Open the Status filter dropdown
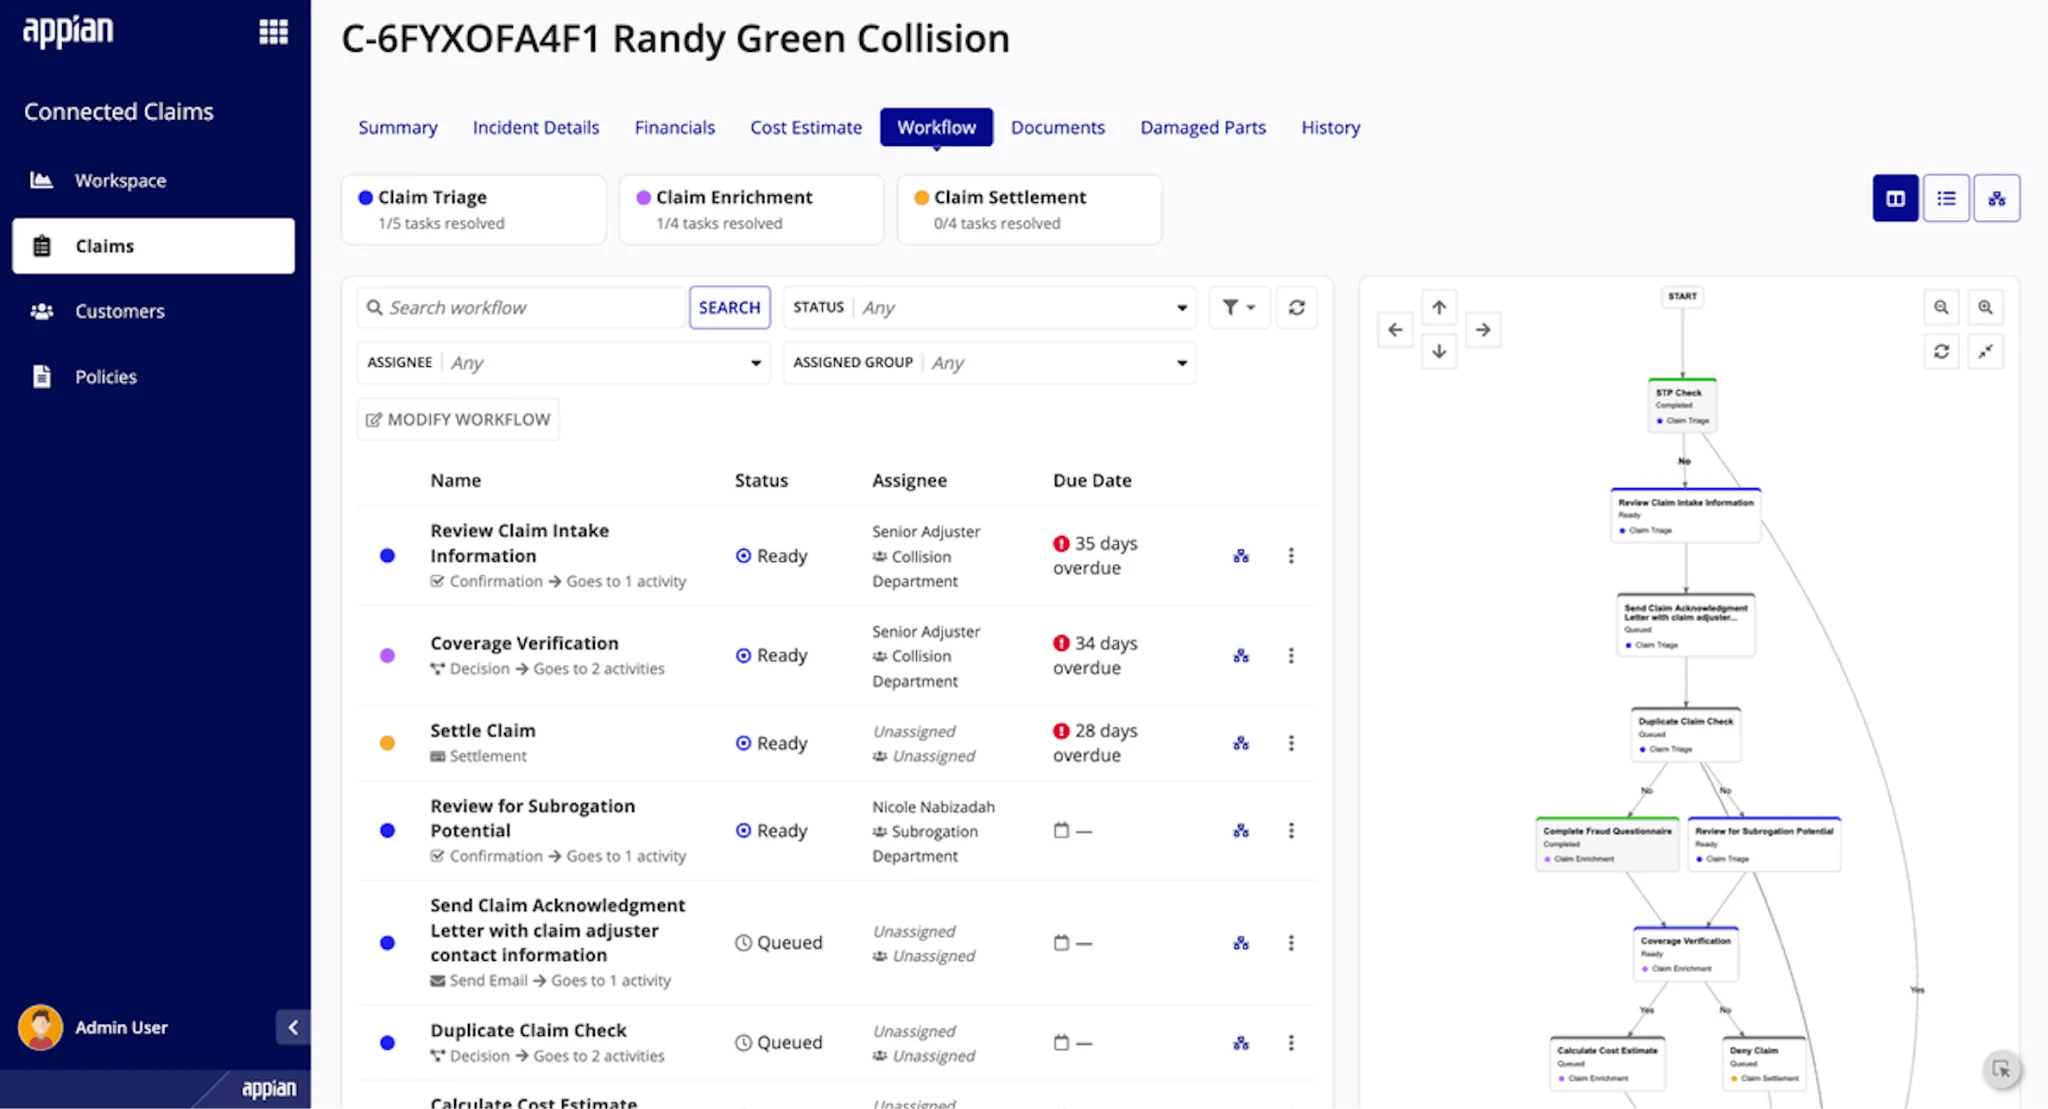 [989, 307]
